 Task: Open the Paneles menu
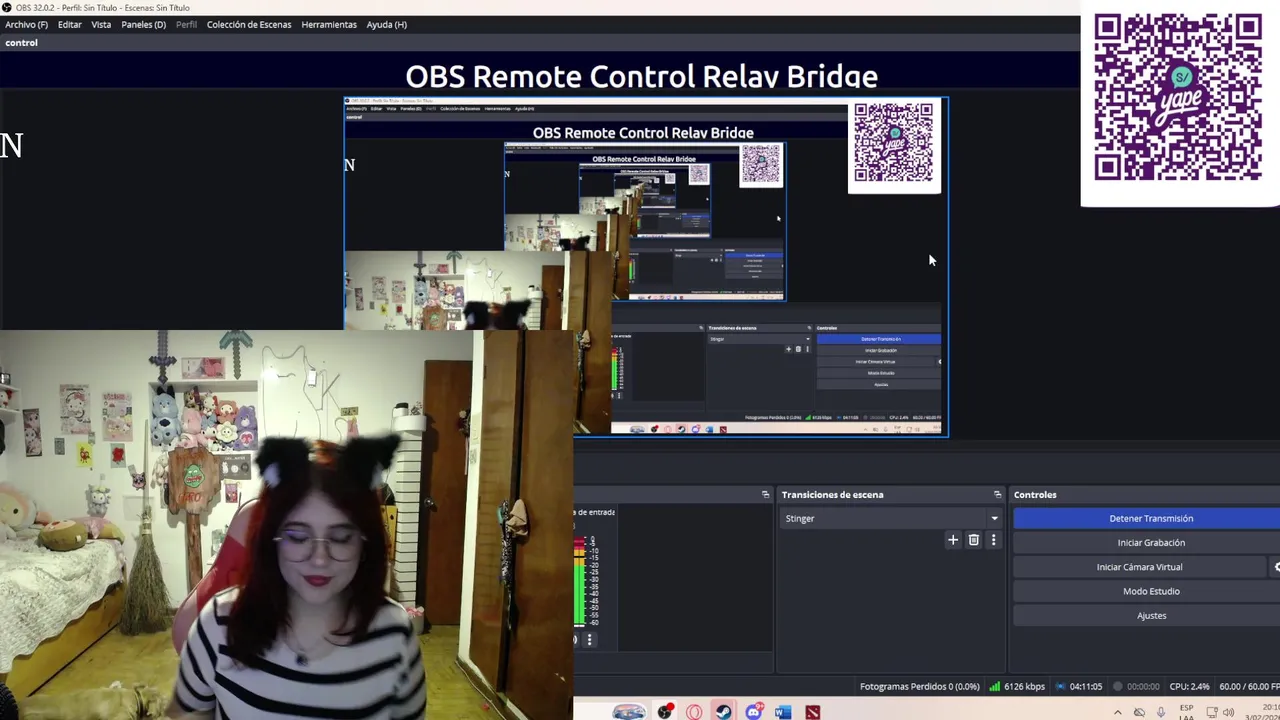coord(143,24)
